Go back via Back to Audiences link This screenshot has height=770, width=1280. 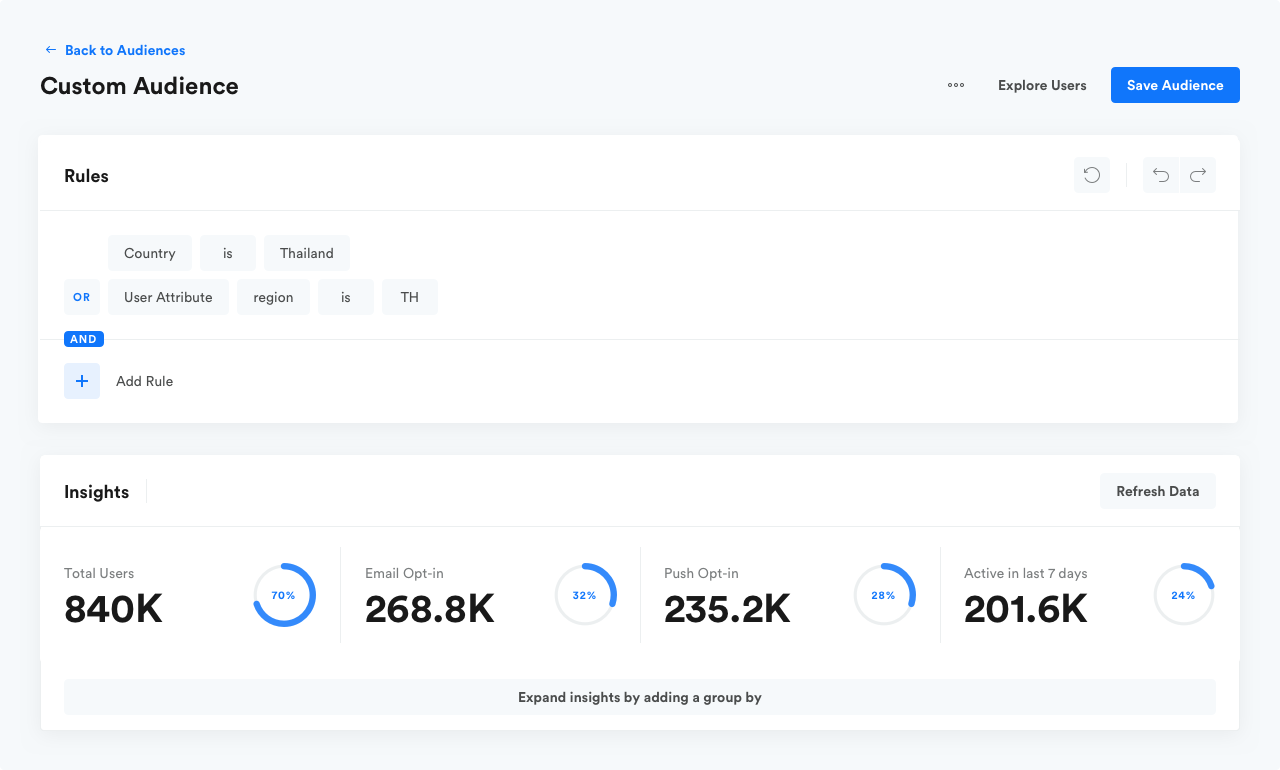(125, 50)
